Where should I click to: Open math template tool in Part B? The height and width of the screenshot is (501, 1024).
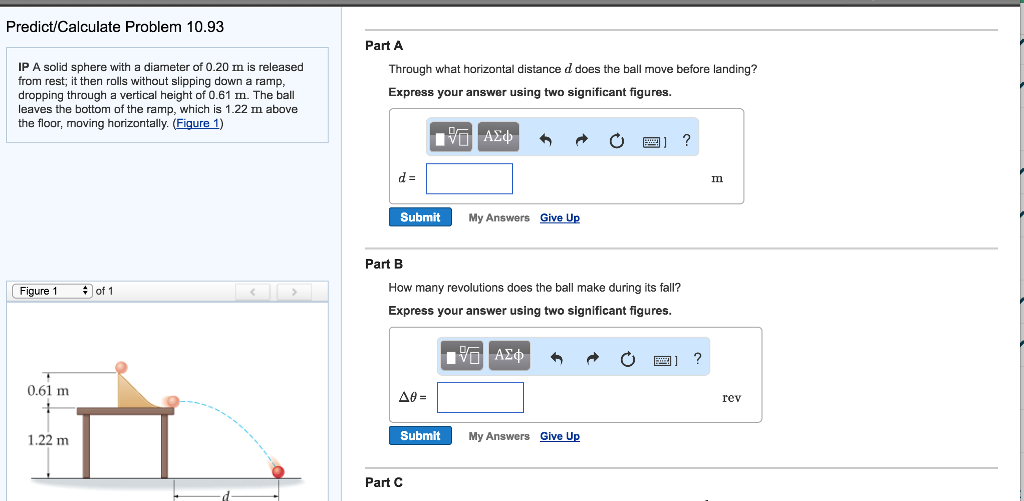click(463, 357)
